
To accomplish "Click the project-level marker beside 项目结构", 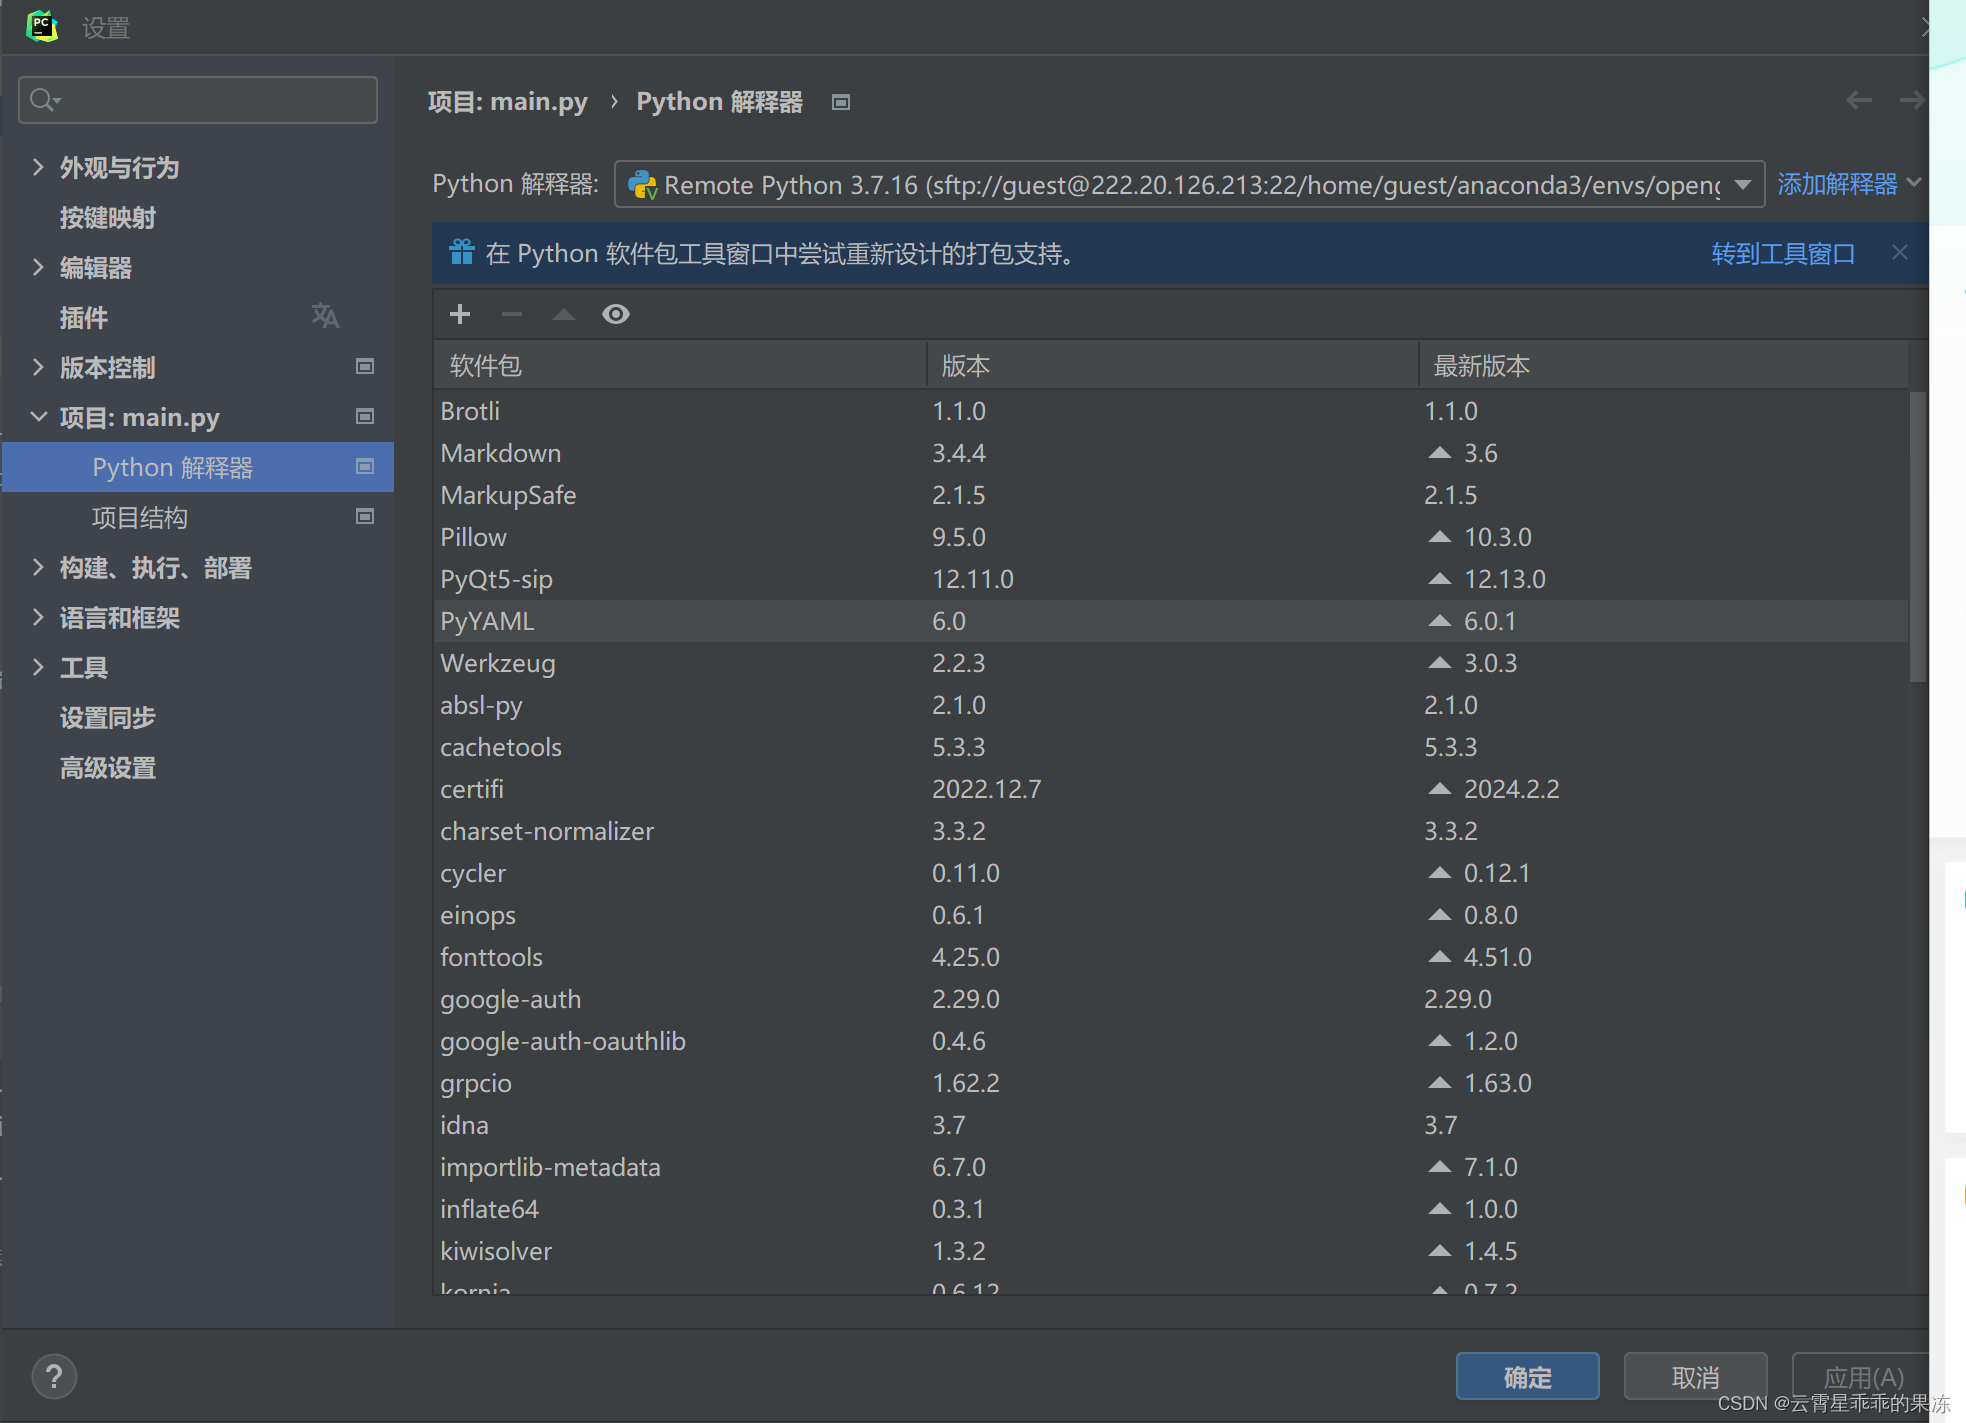I will point(365,516).
